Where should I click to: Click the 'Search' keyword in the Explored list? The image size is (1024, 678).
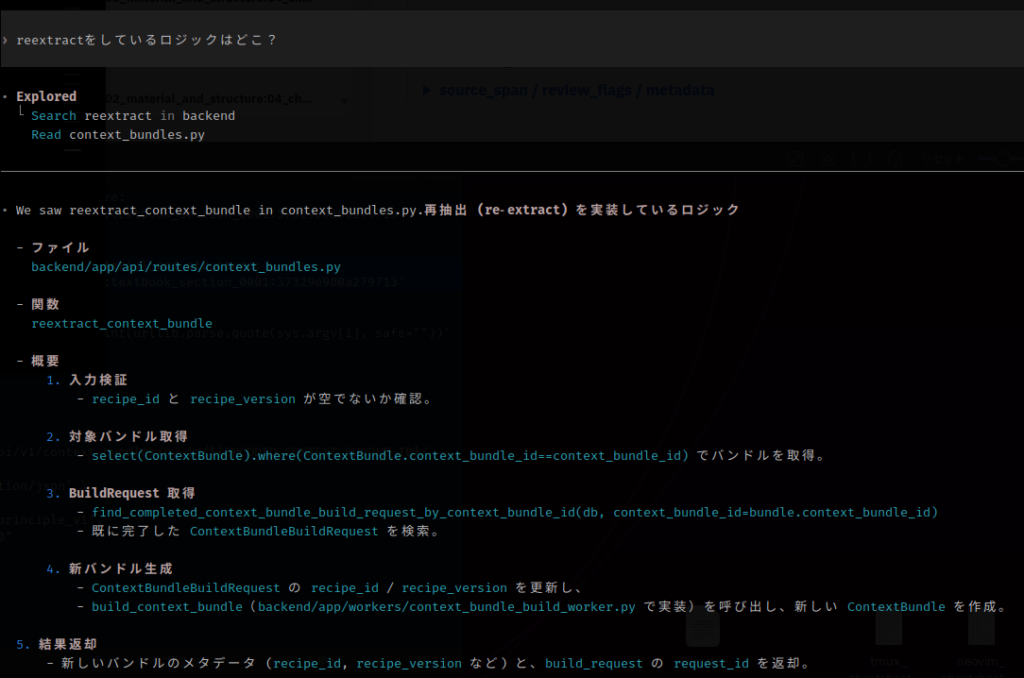click(54, 116)
